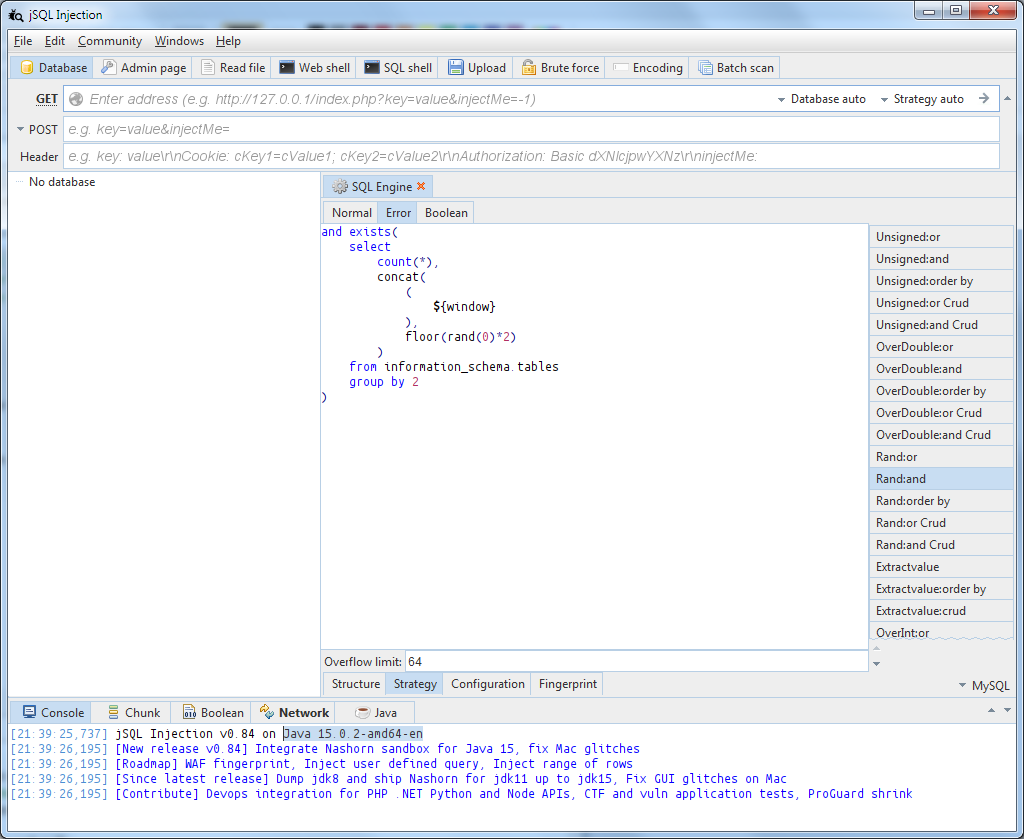Click the Chunk tab icon

pyautogui.click(x=114, y=712)
